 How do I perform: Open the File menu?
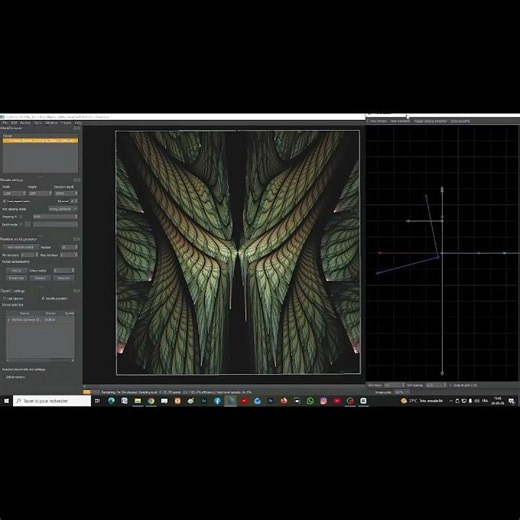(5, 123)
